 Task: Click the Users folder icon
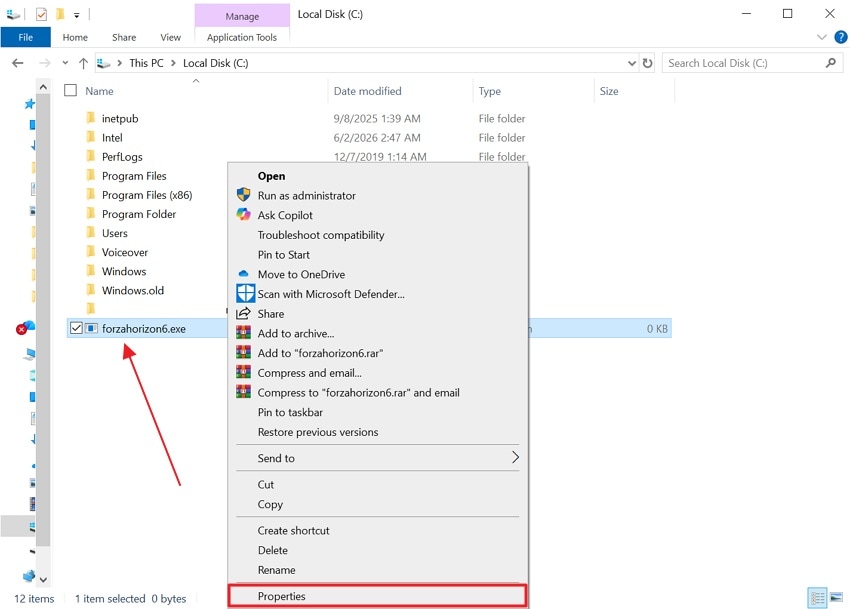pyautogui.click(x=91, y=233)
